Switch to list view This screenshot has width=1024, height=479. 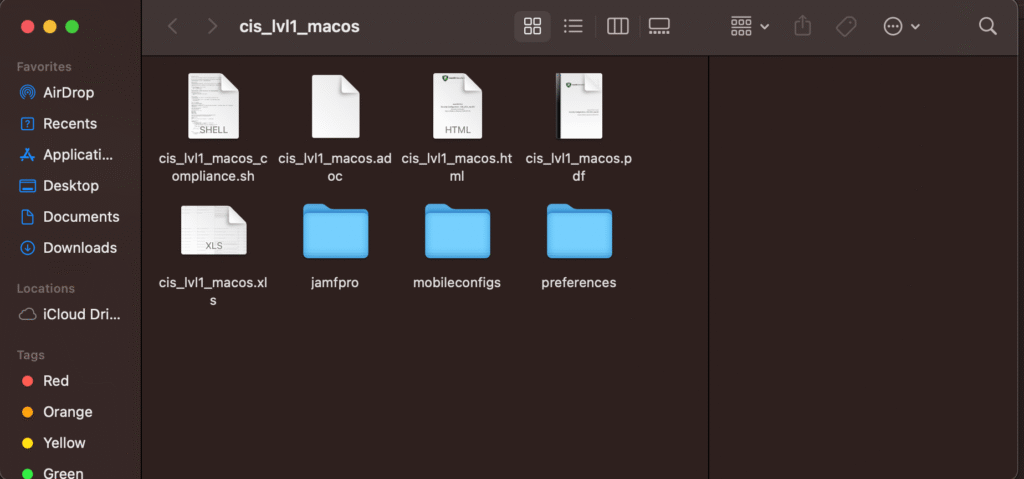[574, 27]
